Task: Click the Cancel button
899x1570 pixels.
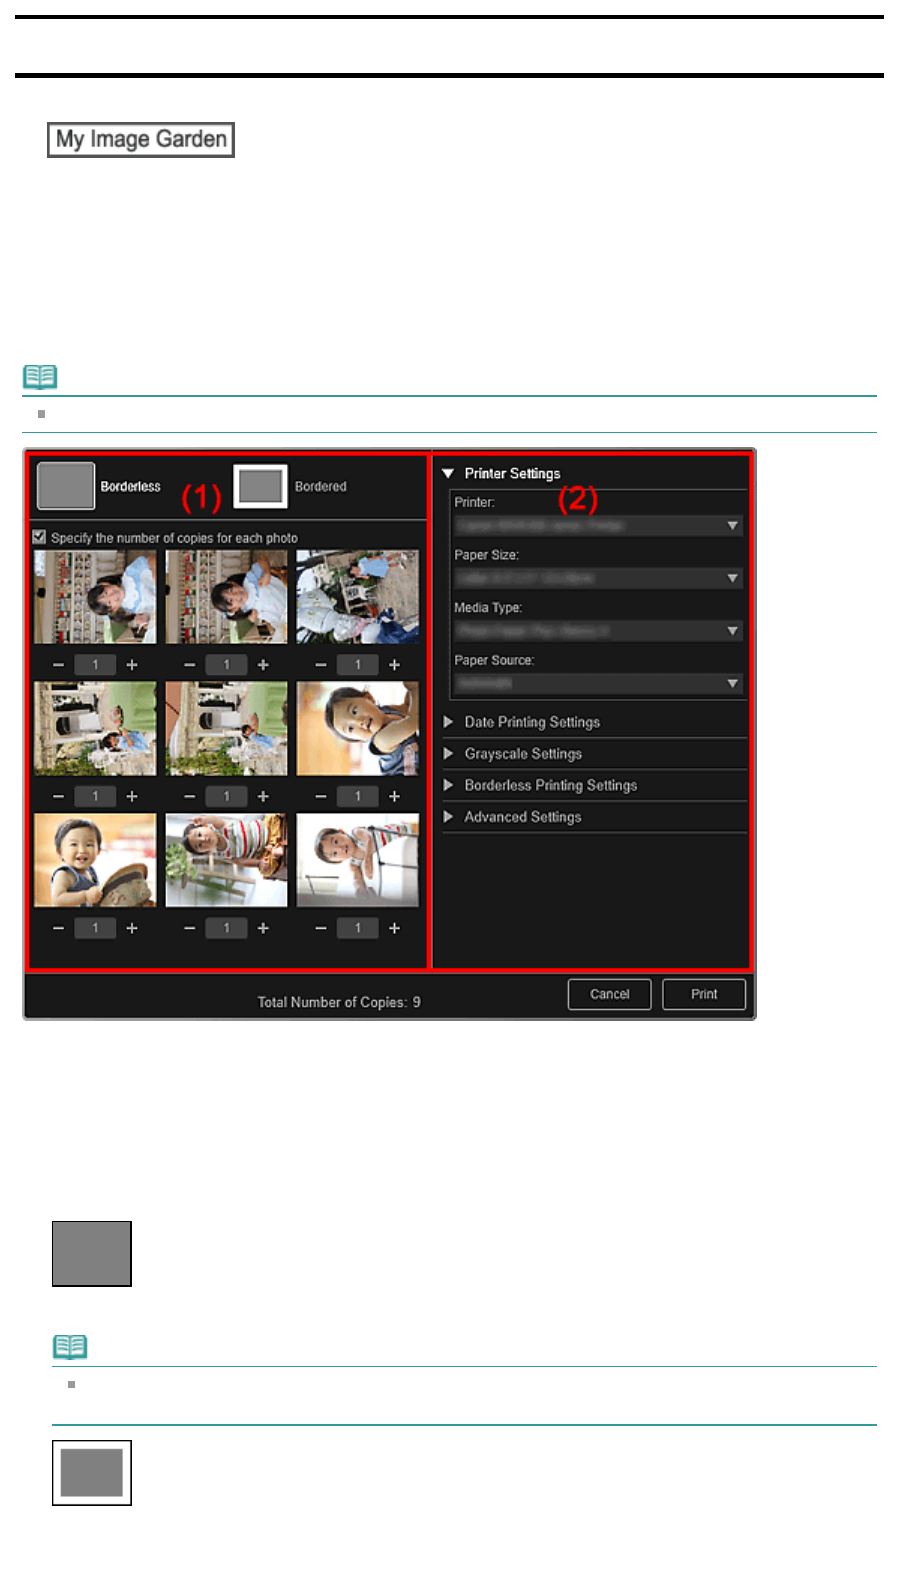Action: [610, 994]
